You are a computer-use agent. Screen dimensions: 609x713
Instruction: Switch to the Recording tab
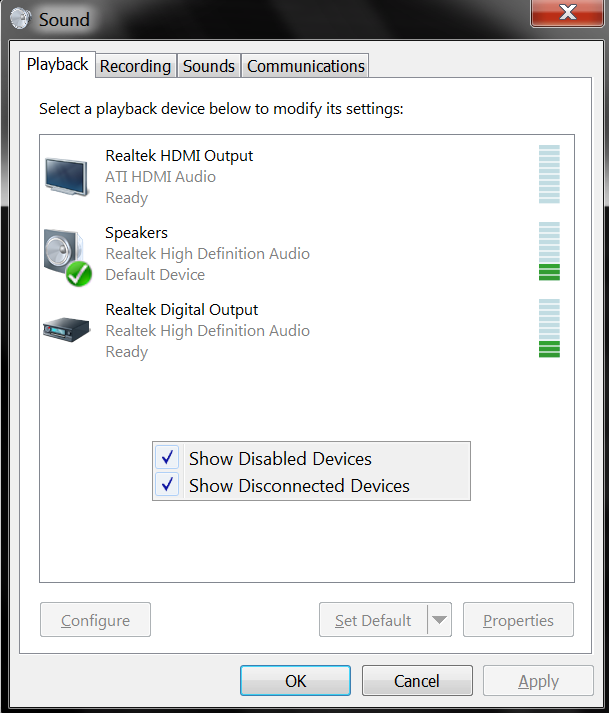coord(136,66)
